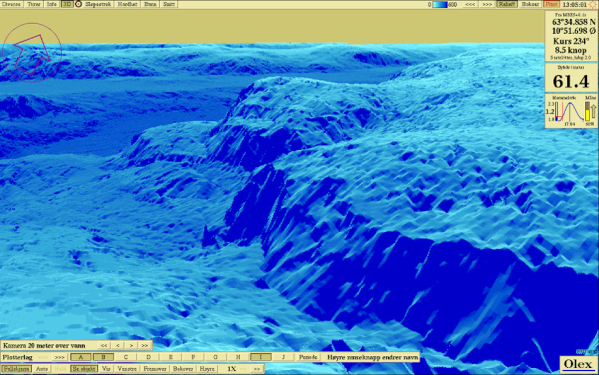Image resolution: width=599 pixels, height=375 pixels.
Task: Toggle the 3D view button
Action: (67, 4)
